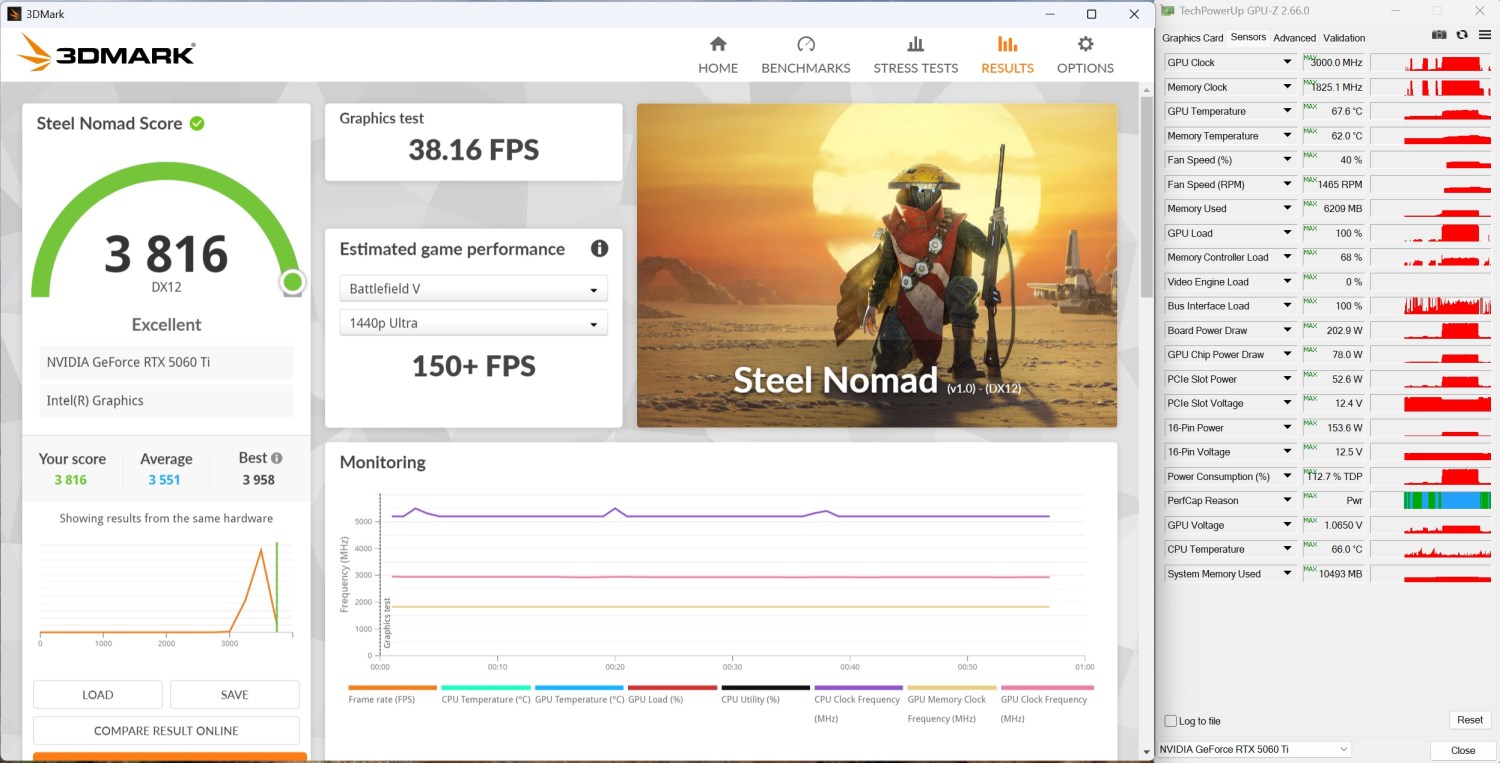
Task: Open the 1440p Ultra resolution dropdown
Action: point(474,323)
